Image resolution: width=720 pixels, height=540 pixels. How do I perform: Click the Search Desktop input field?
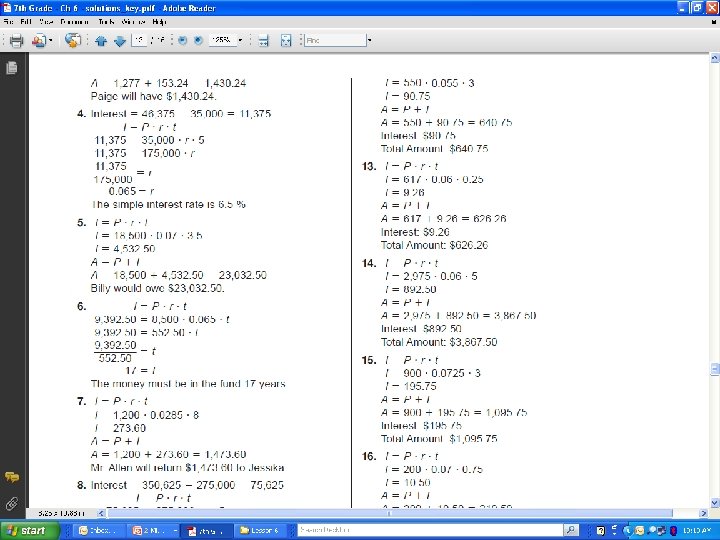pyautogui.click(x=430, y=530)
